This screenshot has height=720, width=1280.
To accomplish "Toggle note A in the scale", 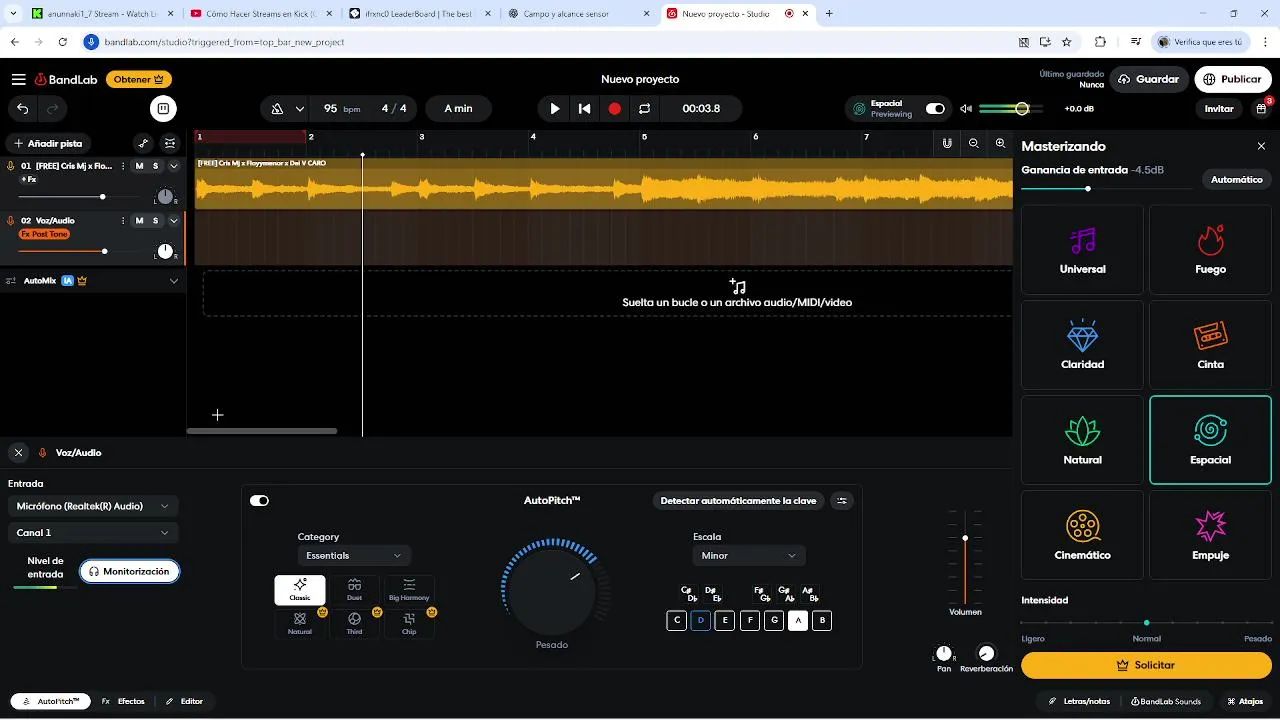I will (798, 620).
